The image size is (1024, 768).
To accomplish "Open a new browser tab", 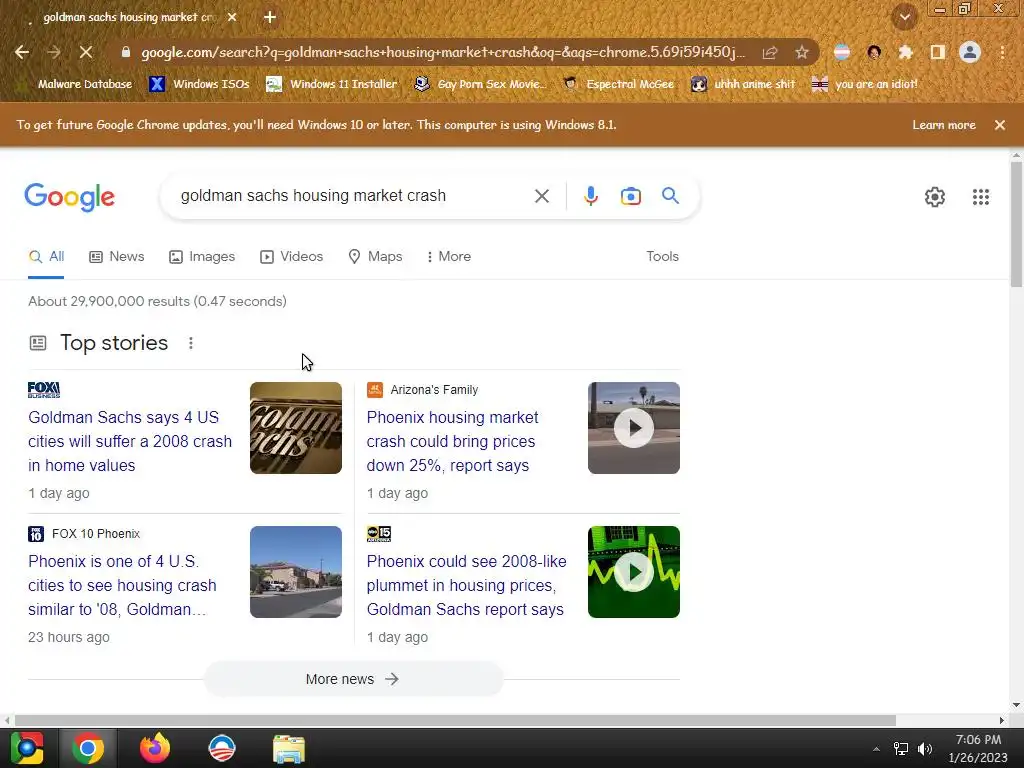I will (x=270, y=18).
